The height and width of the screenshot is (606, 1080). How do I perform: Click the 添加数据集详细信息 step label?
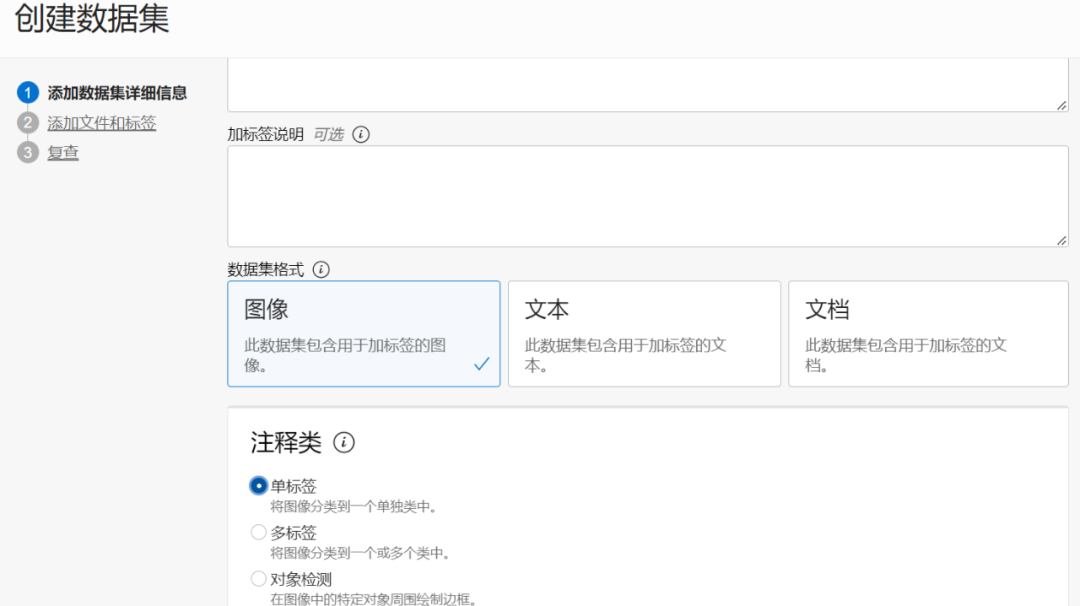tap(117, 93)
